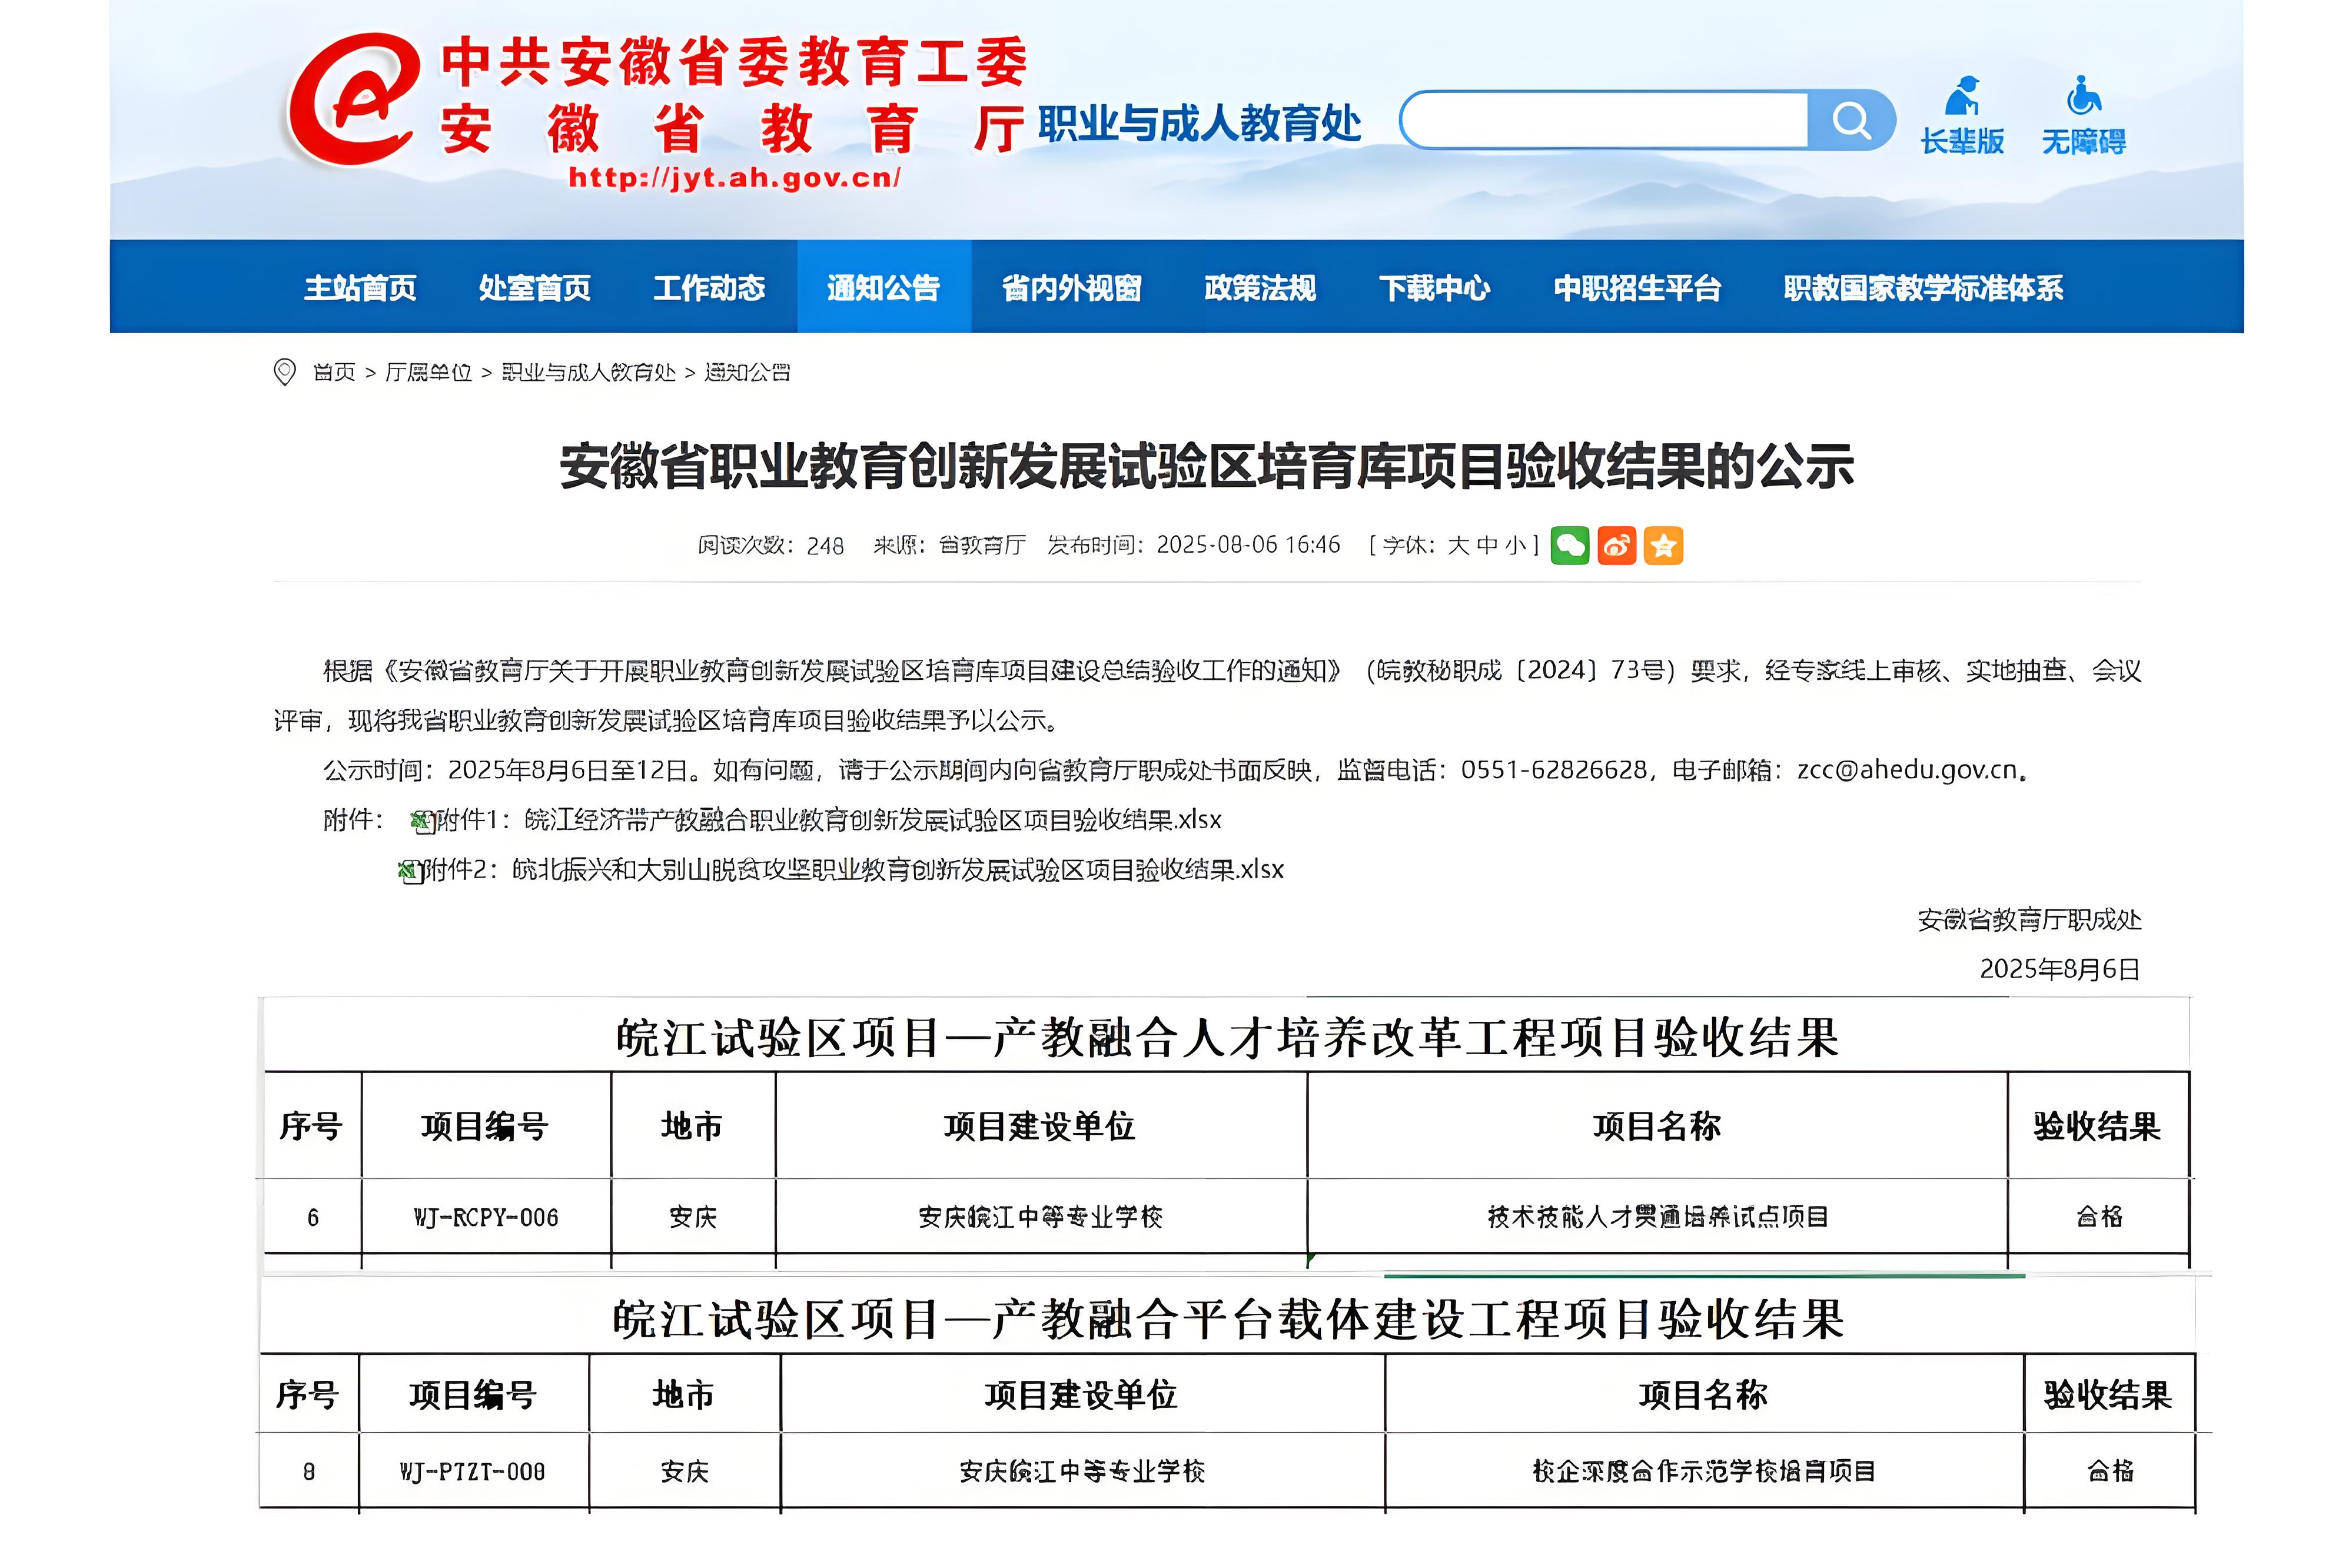Open the 无障碍 accessibility icon
This screenshot has width=2352, height=1568.
click(x=2083, y=115)
